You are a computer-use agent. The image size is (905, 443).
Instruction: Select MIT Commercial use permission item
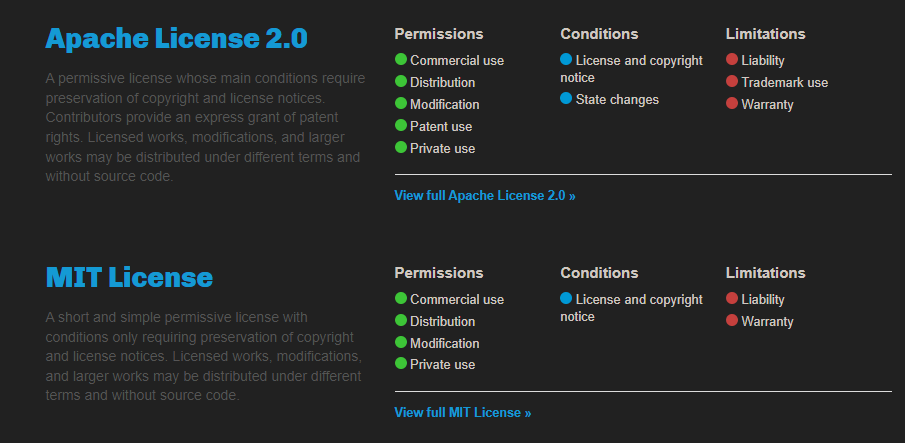coord(456,299)
